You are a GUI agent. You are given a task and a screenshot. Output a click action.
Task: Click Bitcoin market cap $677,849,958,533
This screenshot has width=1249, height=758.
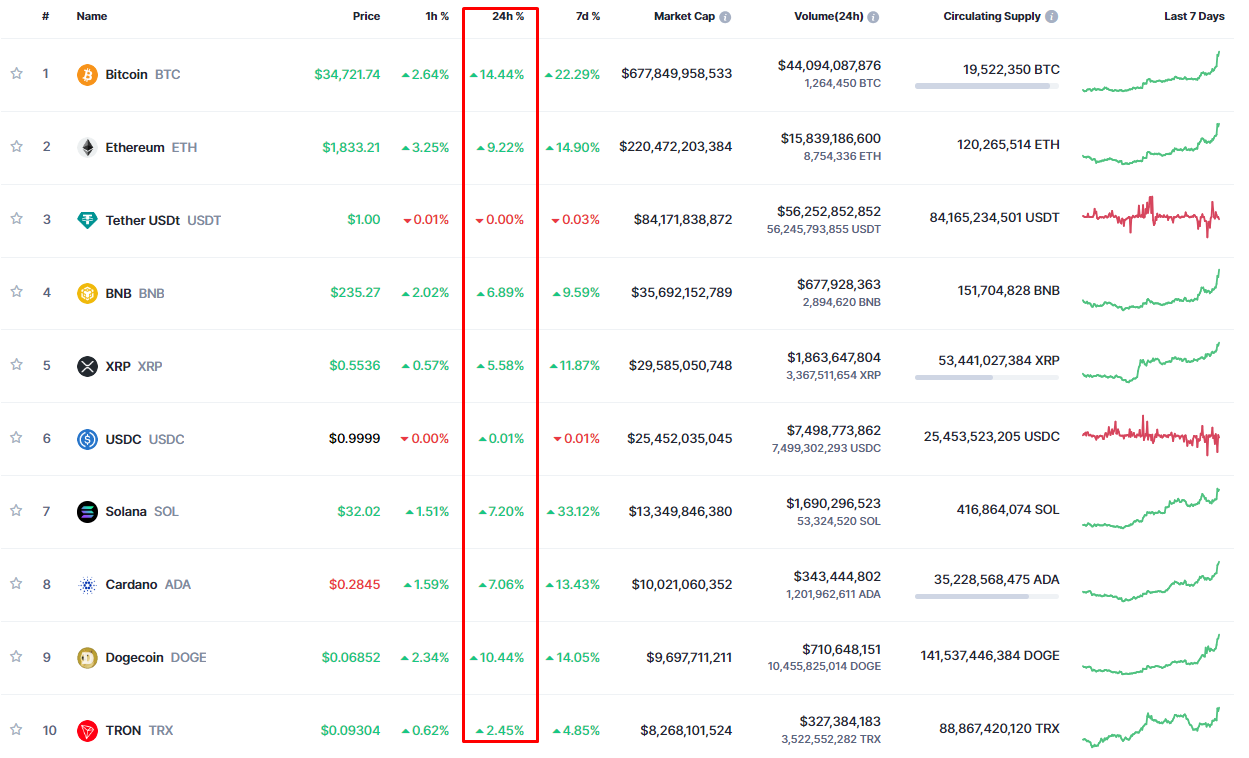pos(677,74)
